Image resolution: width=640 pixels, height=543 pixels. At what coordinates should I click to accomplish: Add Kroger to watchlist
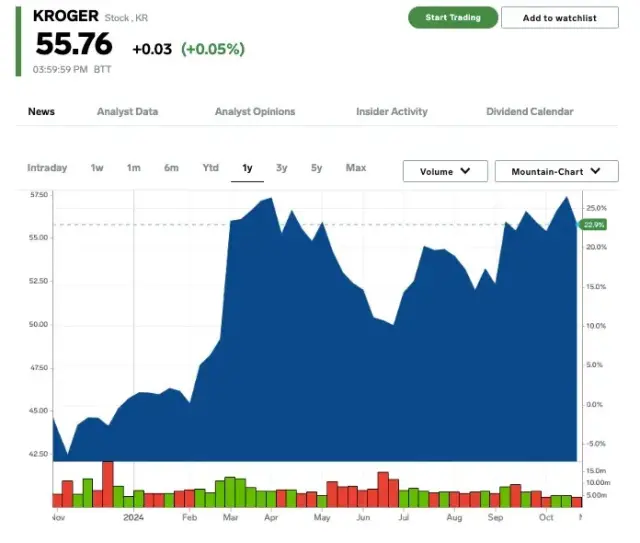tap(559, 17)
